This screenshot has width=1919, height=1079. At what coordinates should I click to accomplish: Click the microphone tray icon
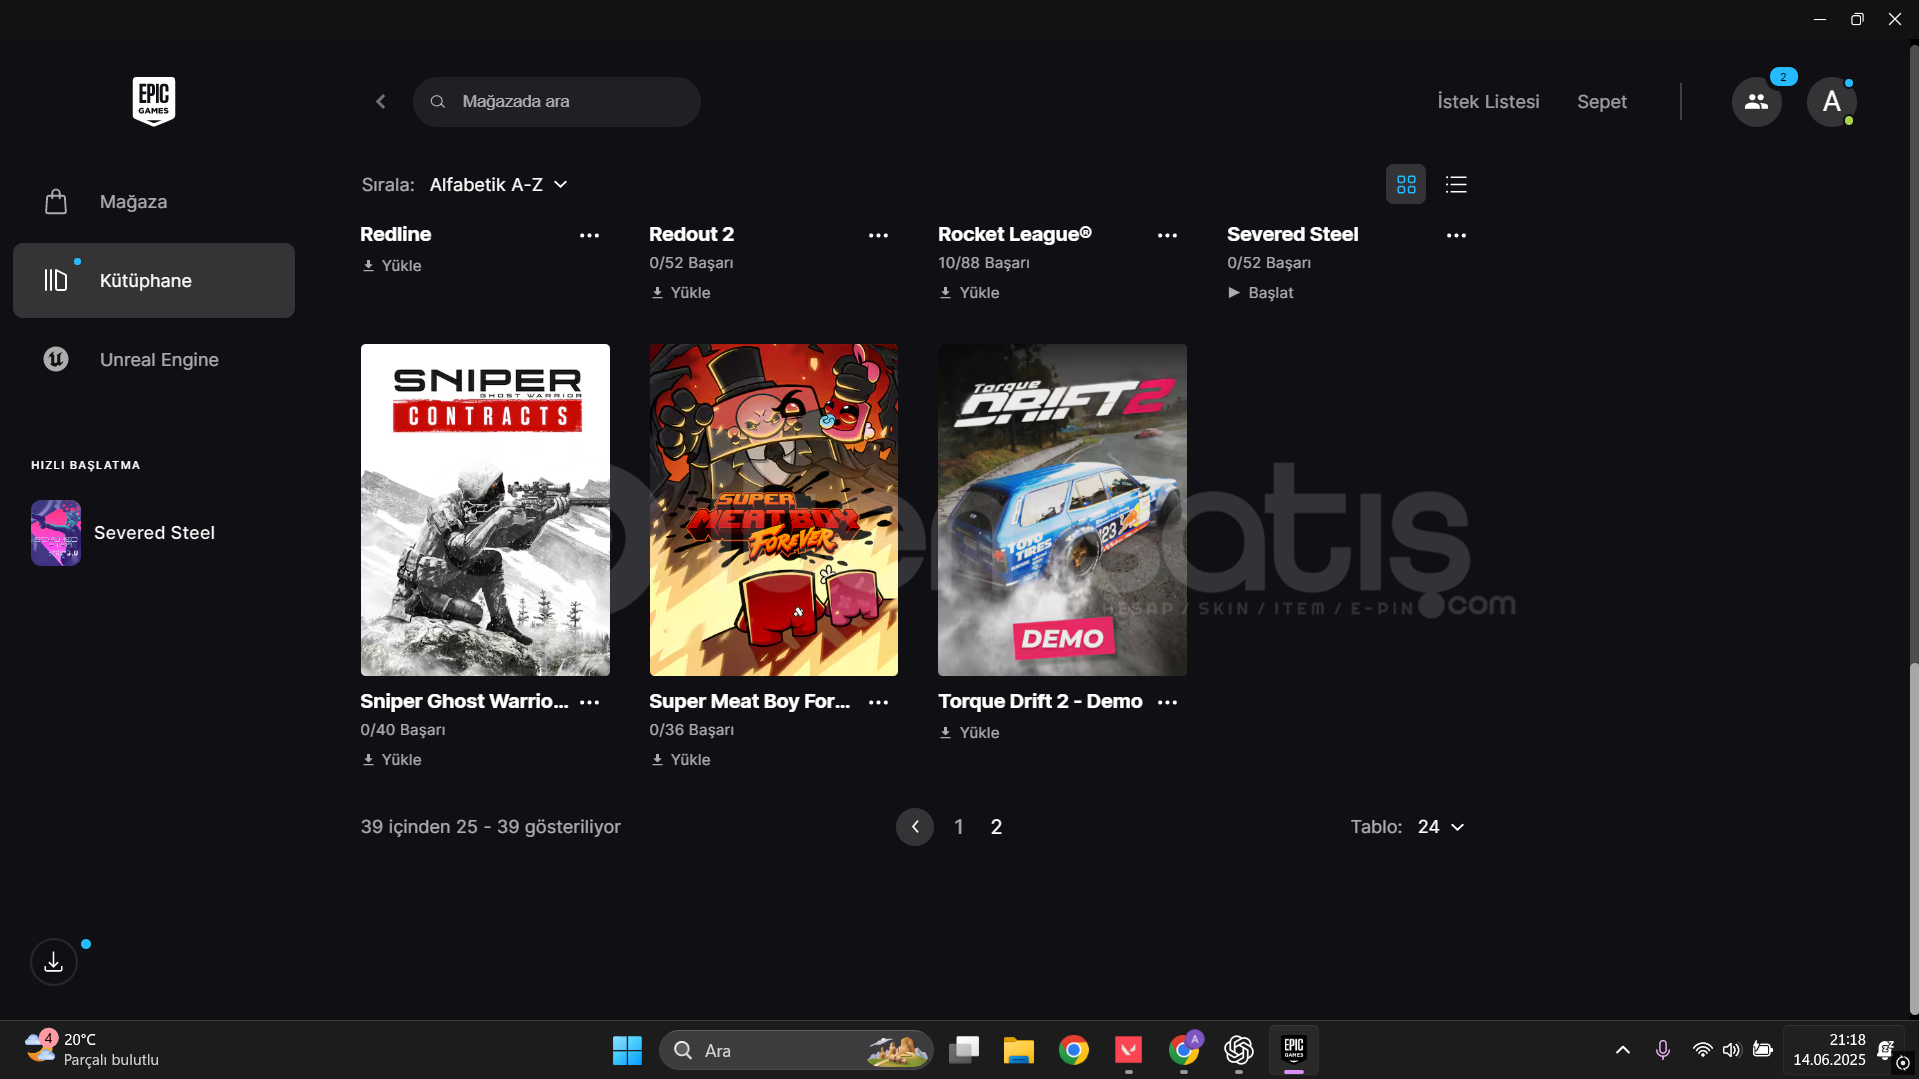point(1662,1050)
